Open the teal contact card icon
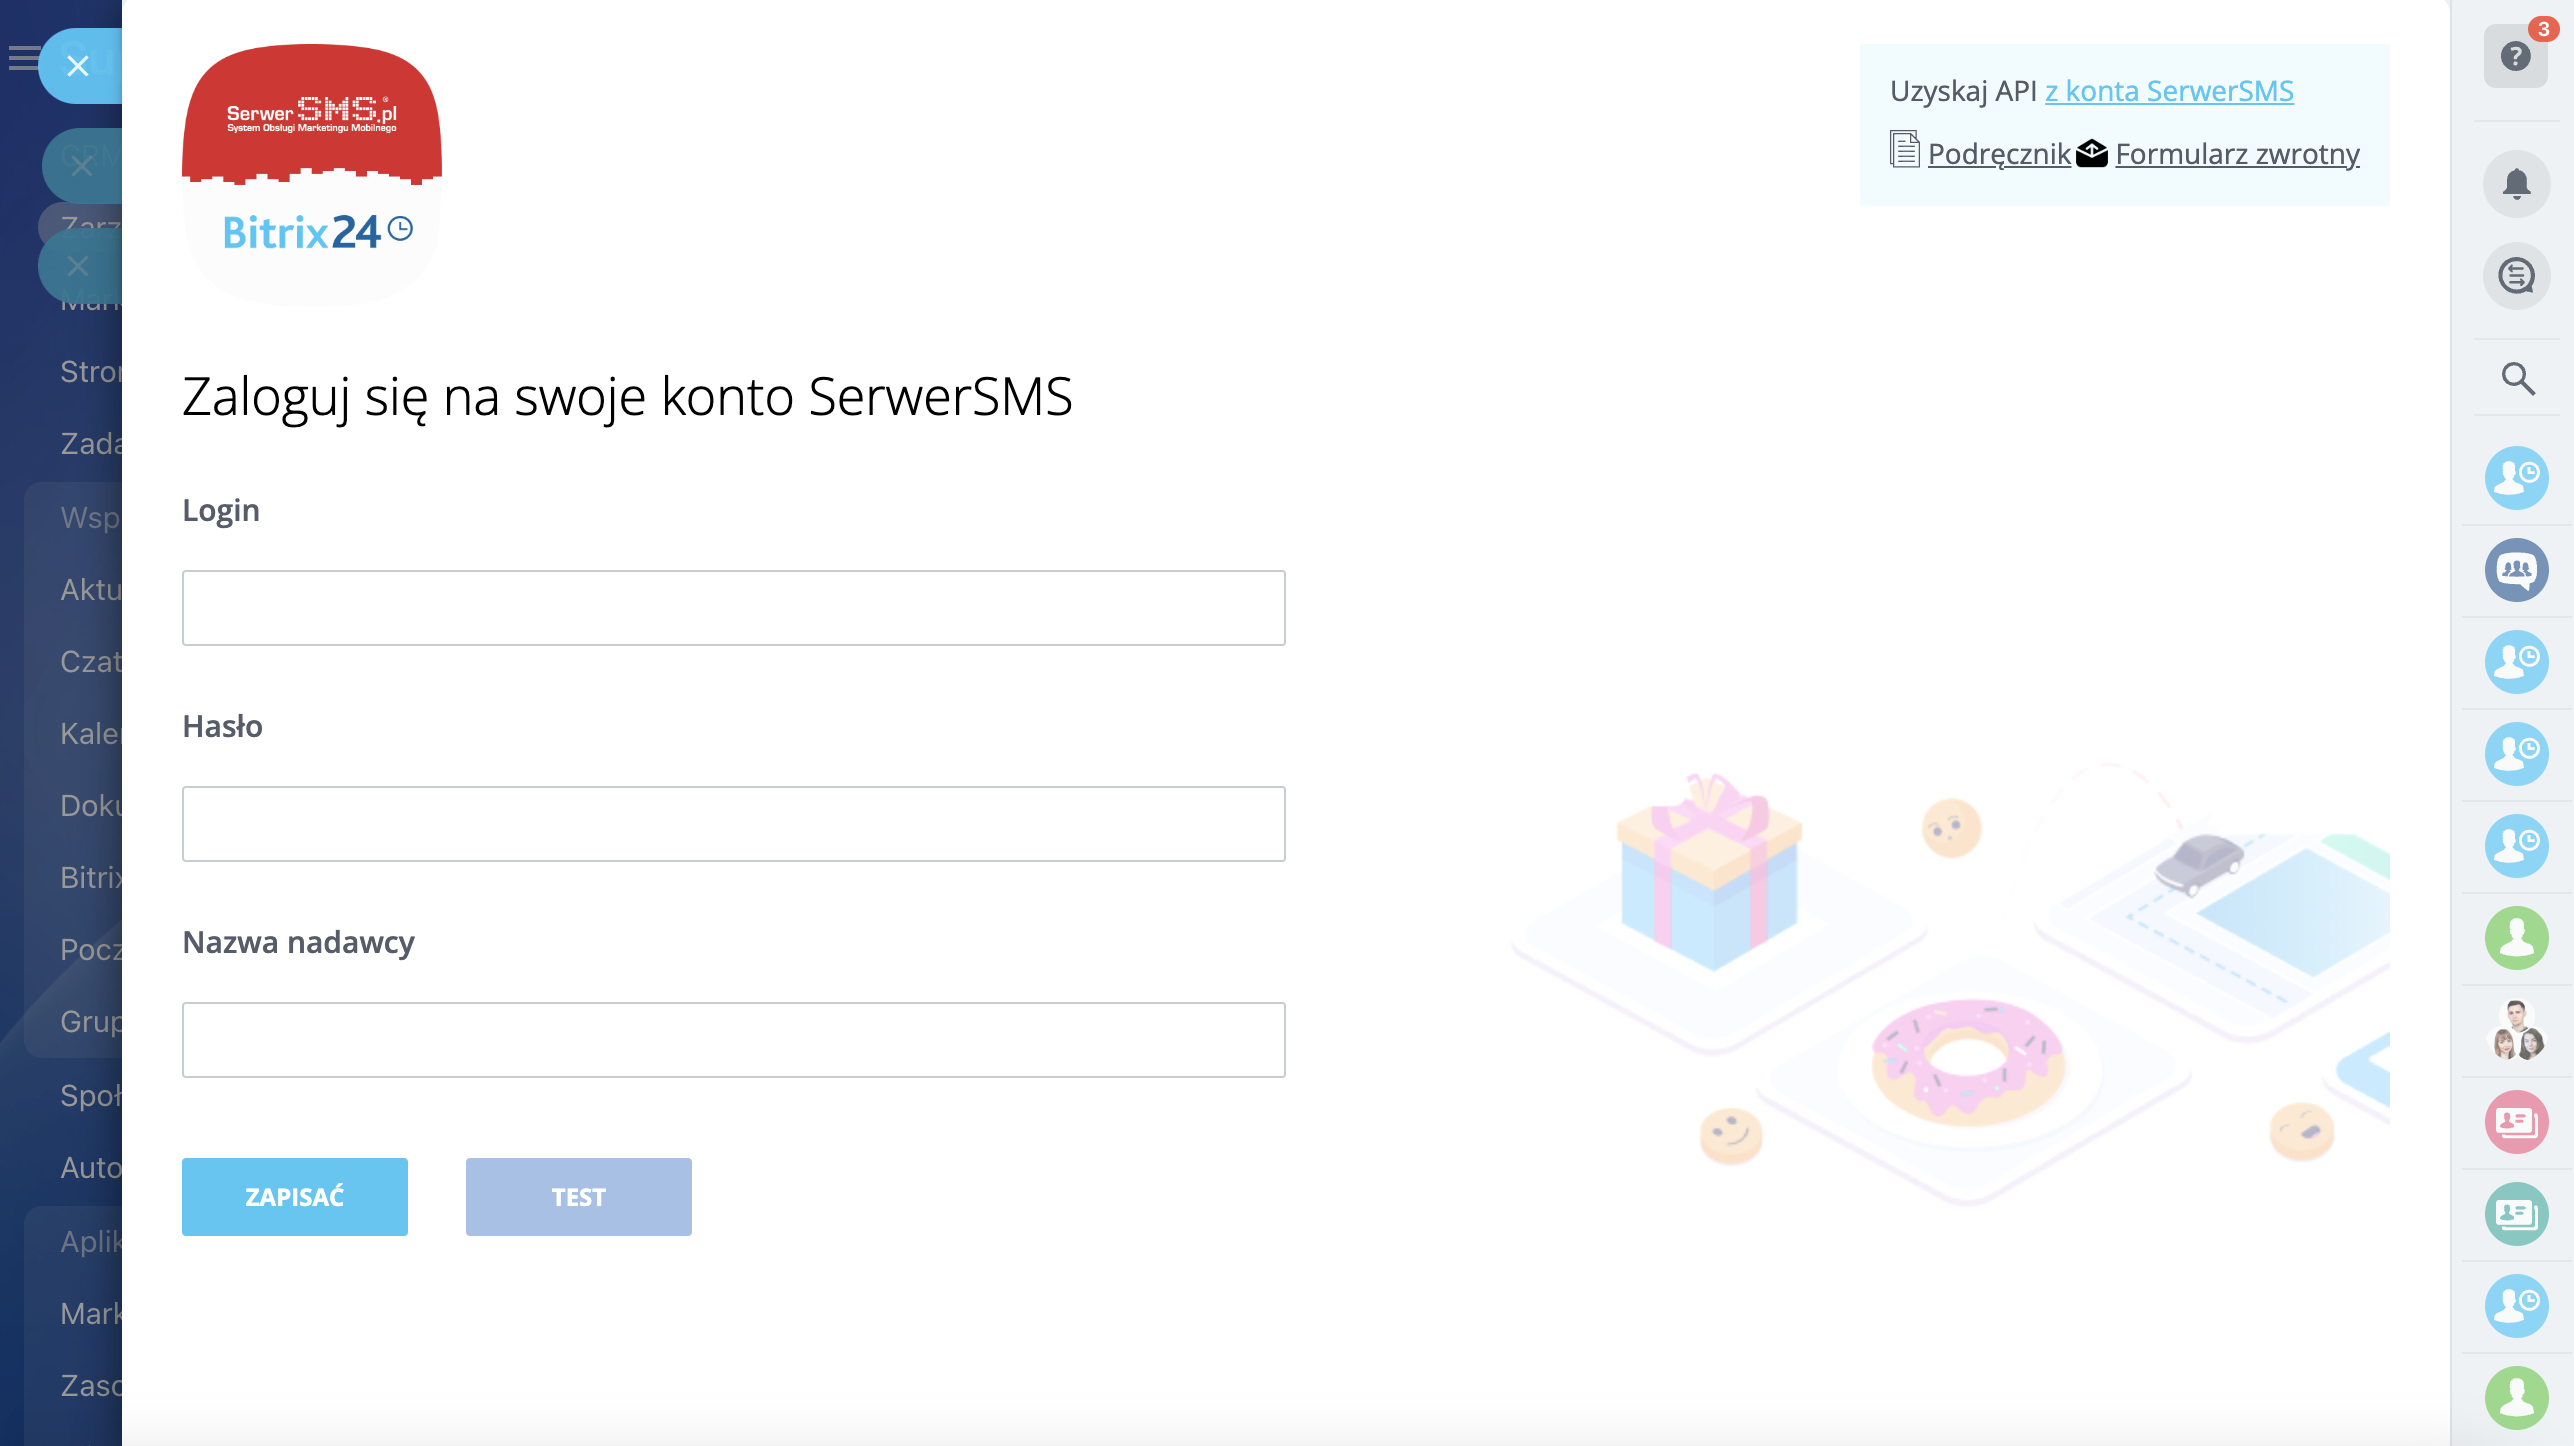 [2516, 1214]
